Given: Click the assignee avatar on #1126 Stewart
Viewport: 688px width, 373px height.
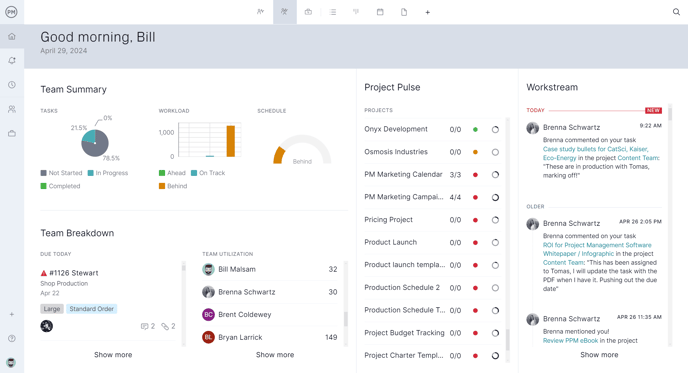Looking at the screenshot, I should pyautogui.click(x=47, y=326).
